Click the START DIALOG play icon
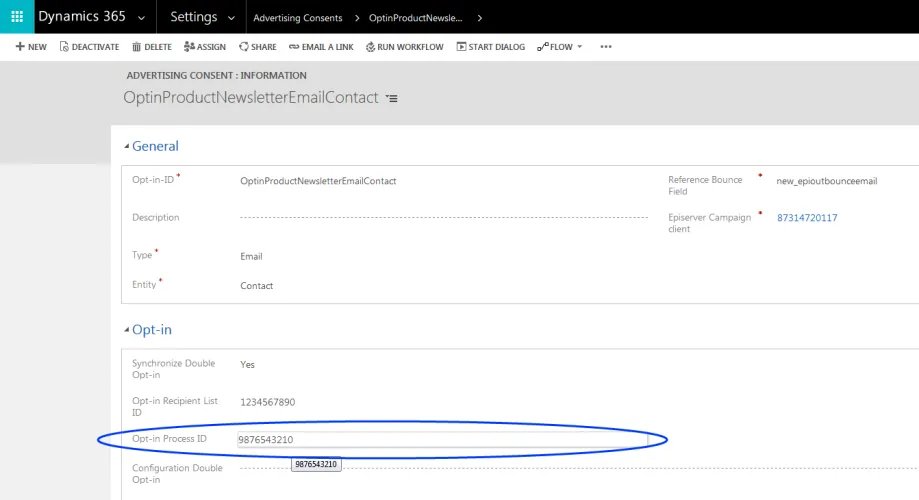Image resolution: width=919 pixels, height=500 pixels. (x=461, y=46)
